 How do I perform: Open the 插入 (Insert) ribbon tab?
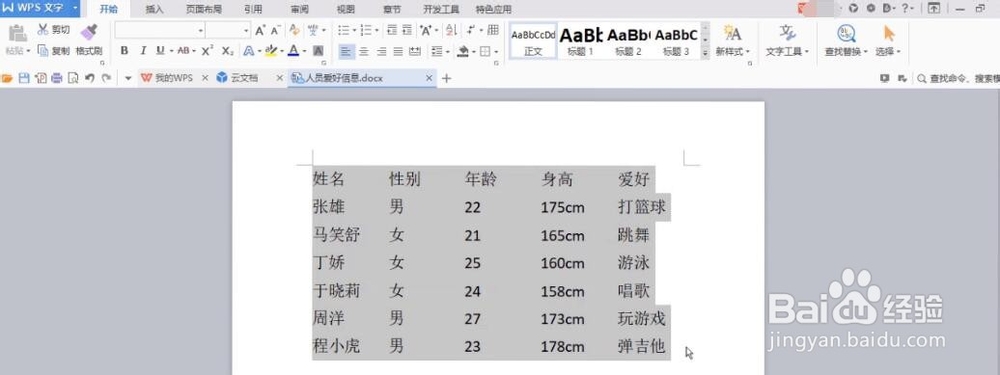[154, 9]
